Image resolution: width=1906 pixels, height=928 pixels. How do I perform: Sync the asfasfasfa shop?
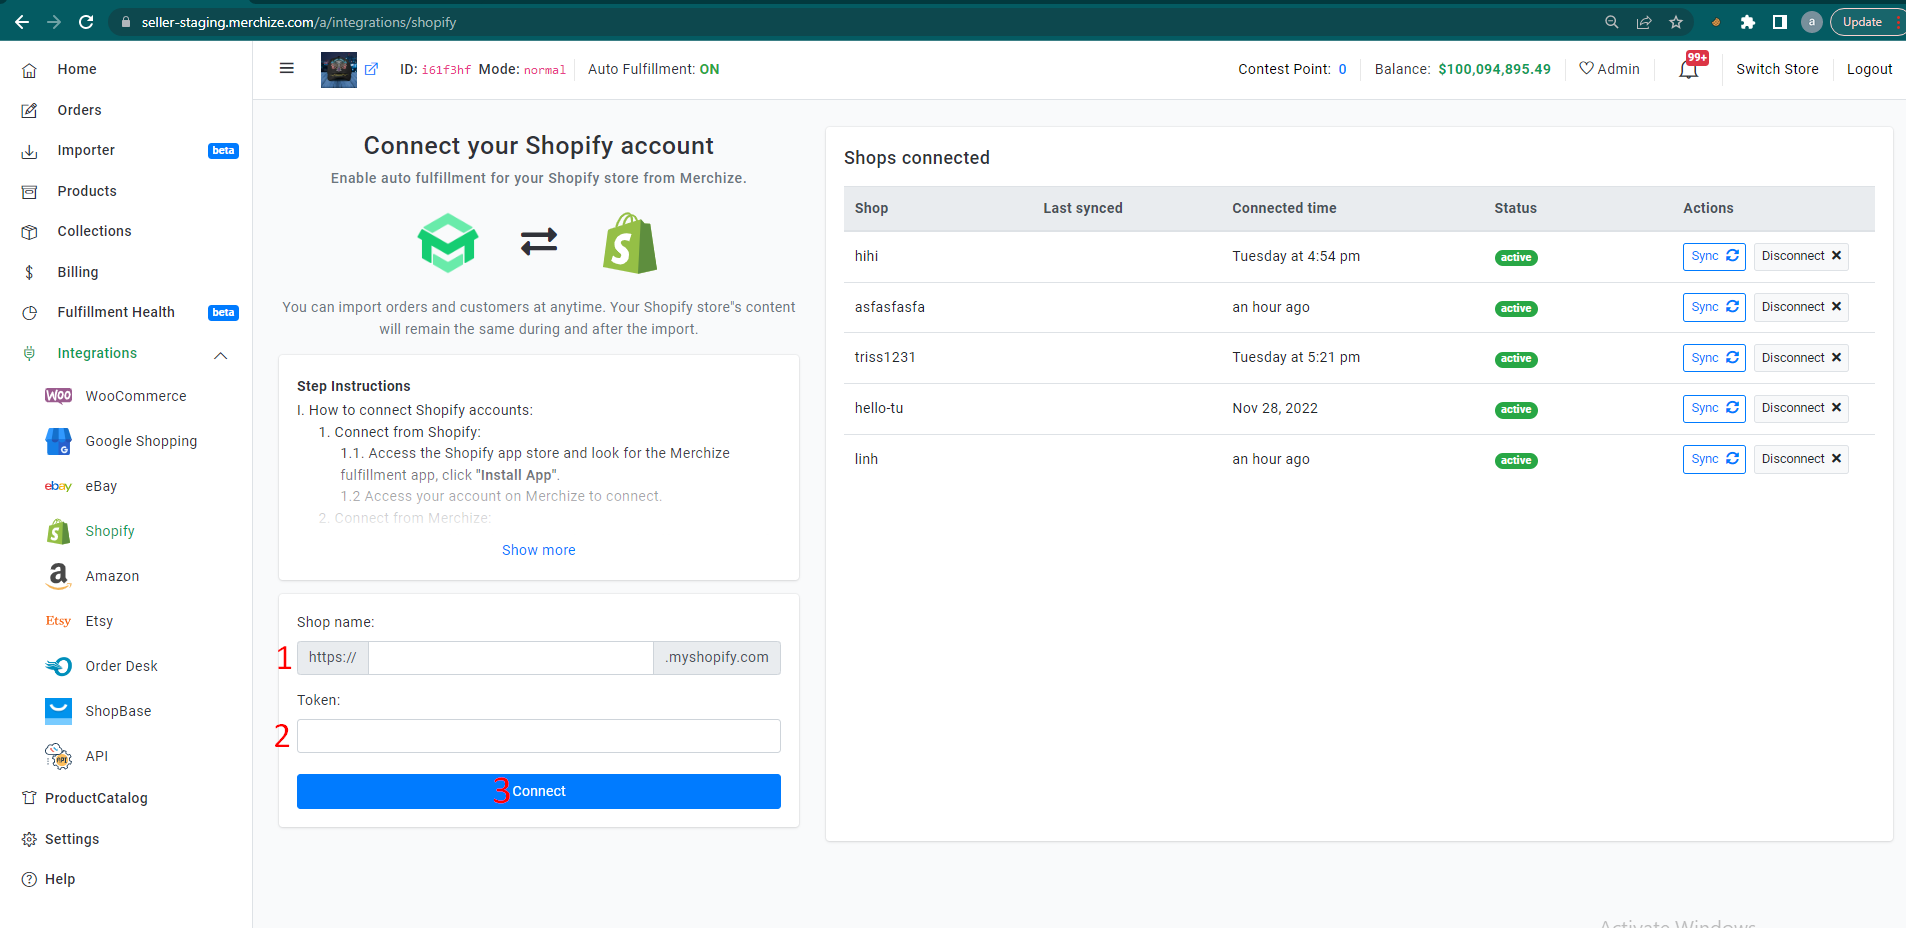(x=1714, y=307)
